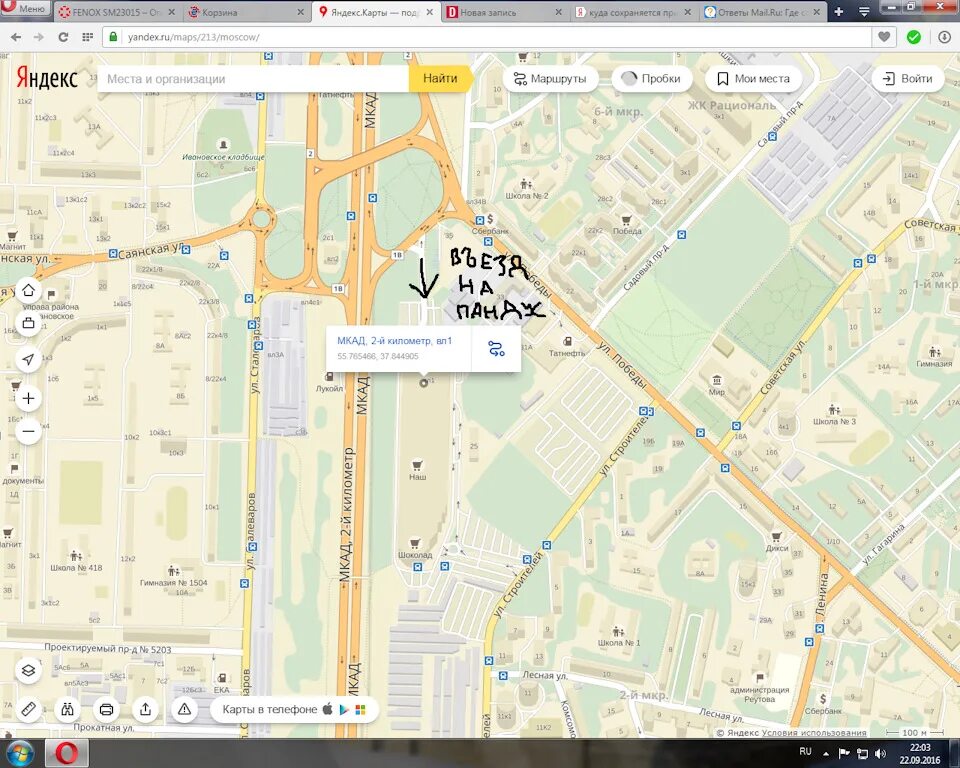Open the Windows store icon
960x768 pixels.
pos(361,709)
